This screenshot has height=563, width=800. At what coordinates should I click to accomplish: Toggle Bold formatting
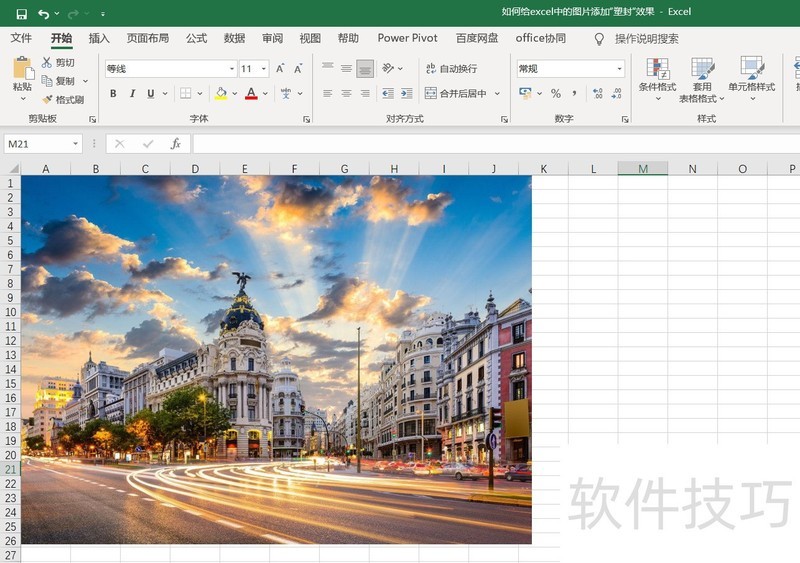pos(113,93)
